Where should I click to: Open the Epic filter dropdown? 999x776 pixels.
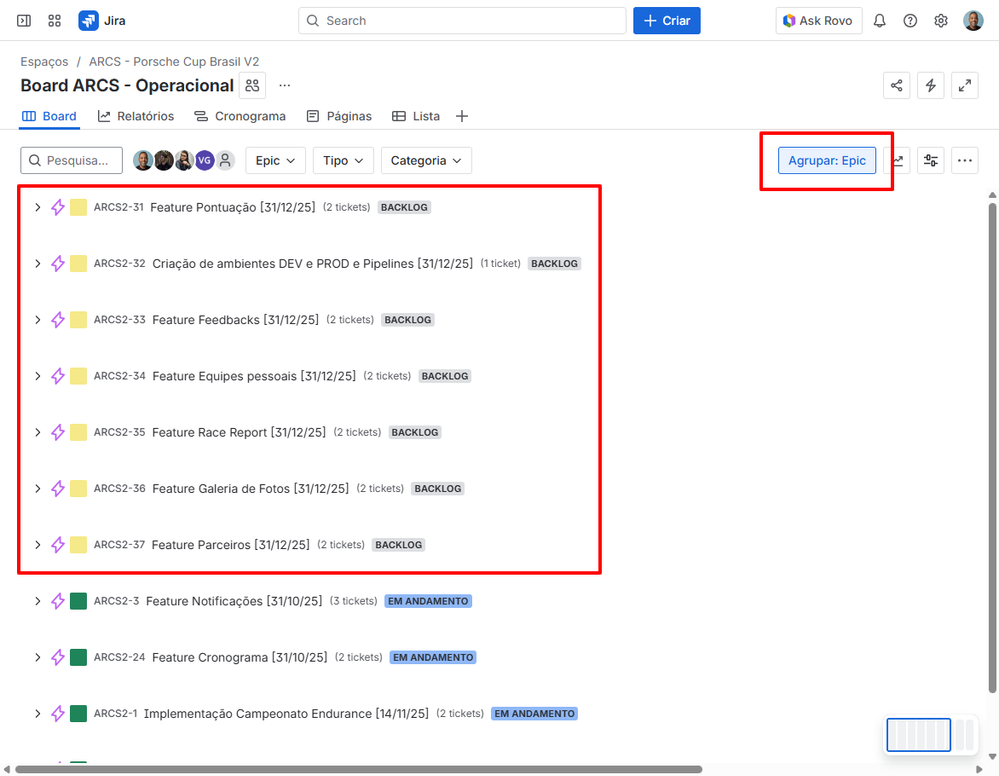coord(275,160)
